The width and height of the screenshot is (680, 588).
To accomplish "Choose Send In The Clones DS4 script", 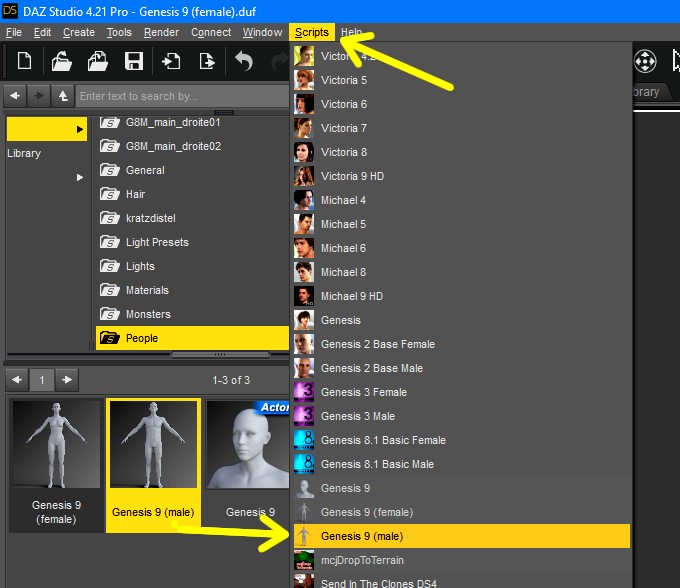I will [x=461, y=581].
